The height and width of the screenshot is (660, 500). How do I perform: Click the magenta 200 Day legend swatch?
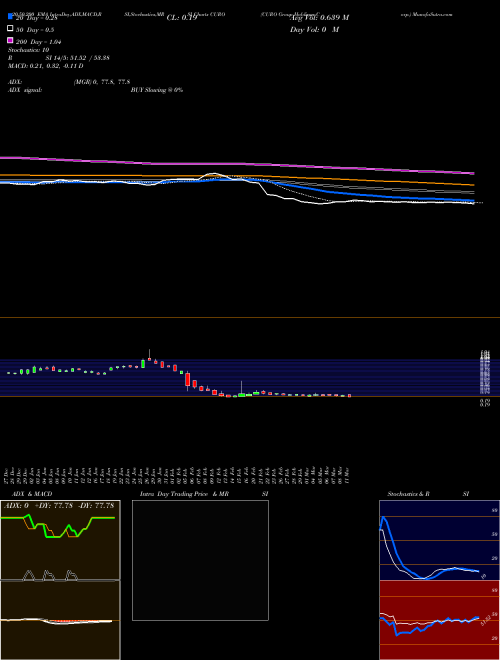tap(10, 40)
